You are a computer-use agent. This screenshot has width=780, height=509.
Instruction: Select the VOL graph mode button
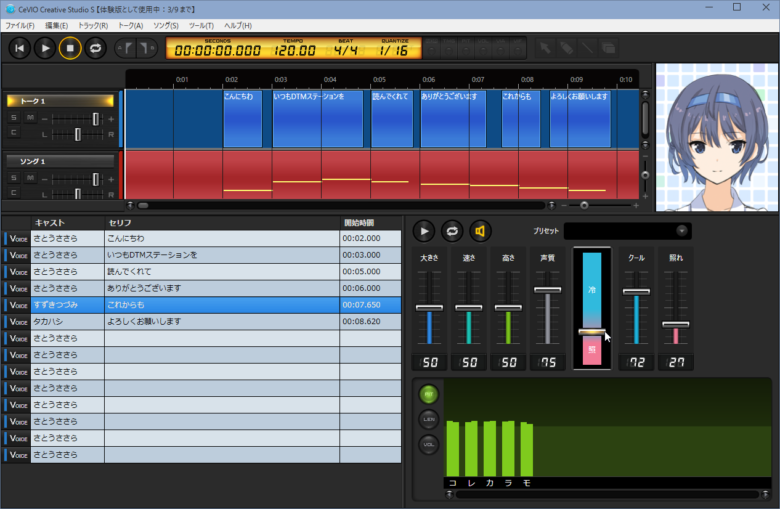(429, 444)
